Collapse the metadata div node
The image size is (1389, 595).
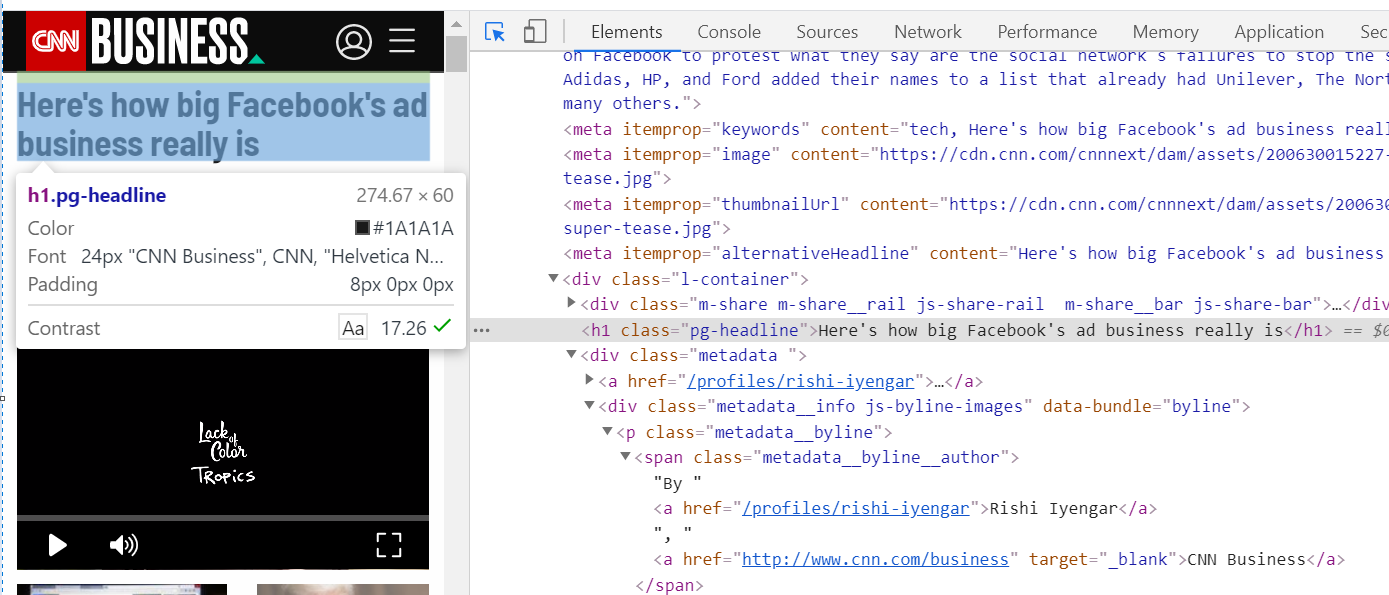[x=571, y=355]
